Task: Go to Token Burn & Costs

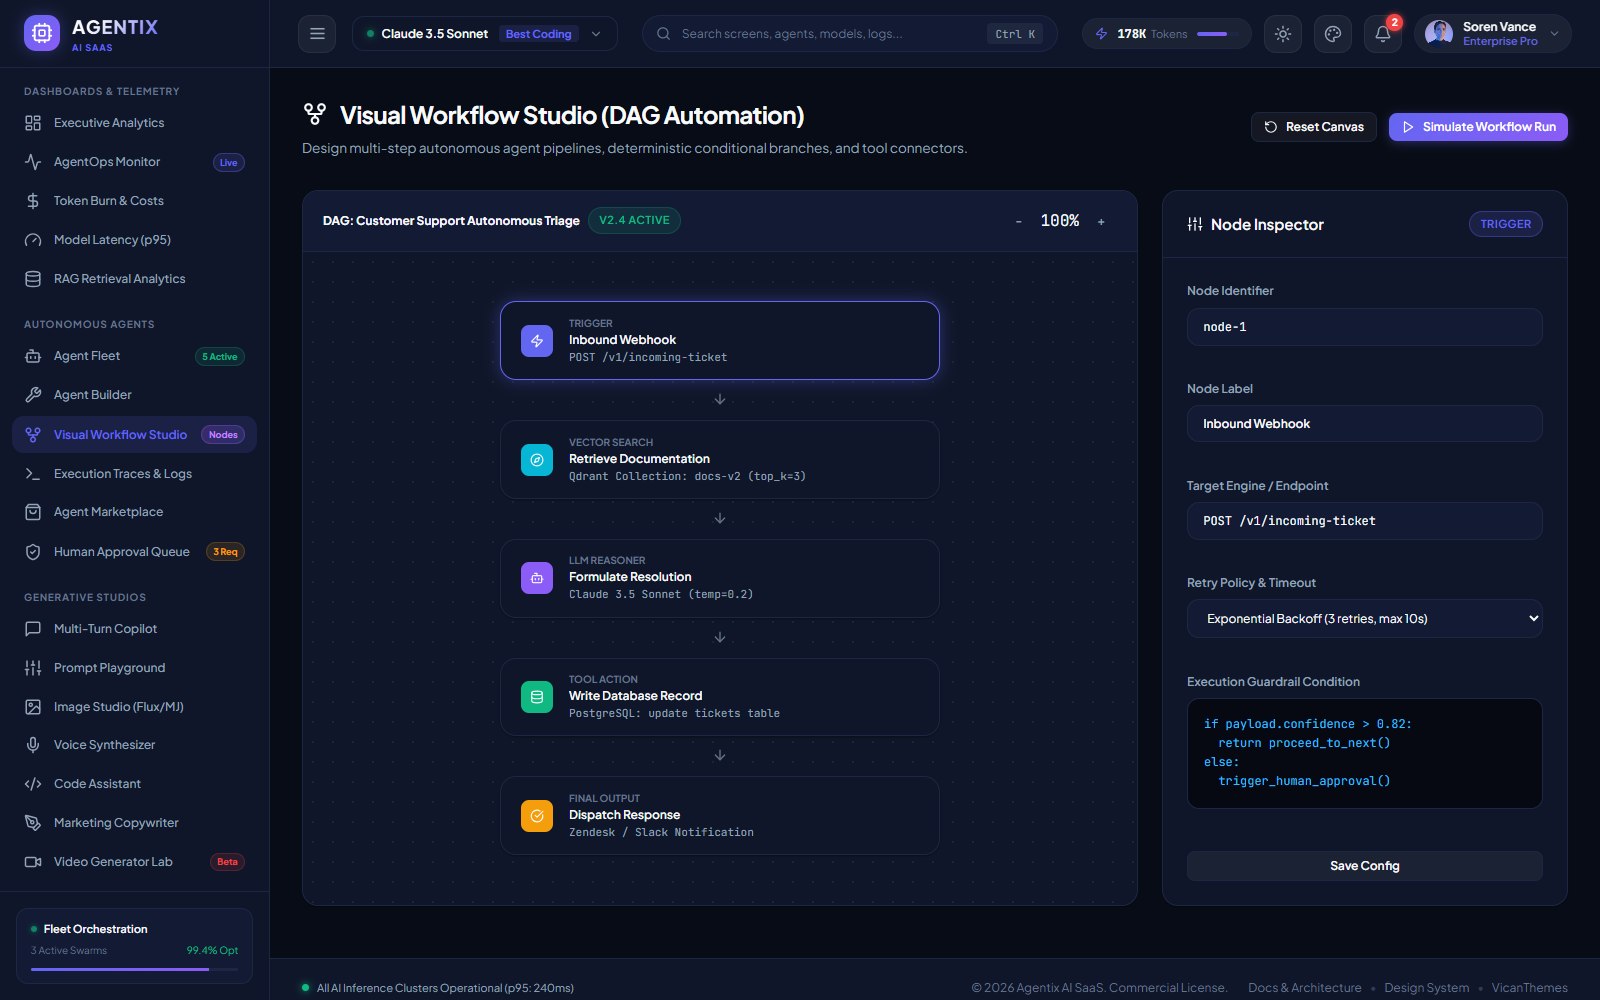Action: pos(134,201)
